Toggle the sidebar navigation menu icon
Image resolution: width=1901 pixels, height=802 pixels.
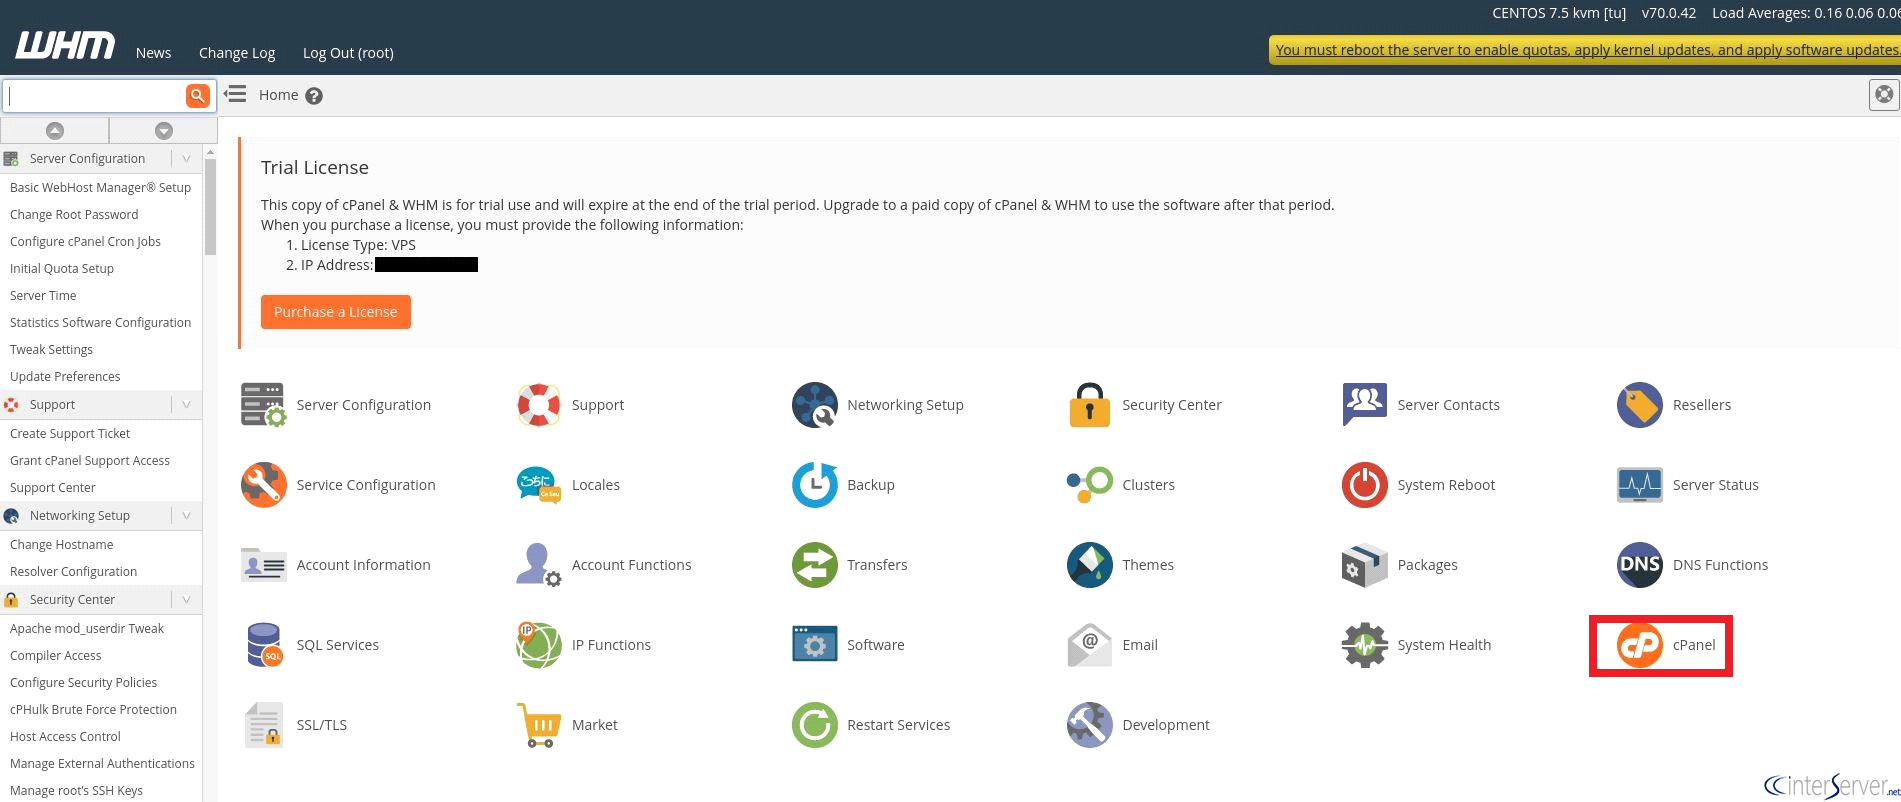pyautogui.click(x=235, y=94)
